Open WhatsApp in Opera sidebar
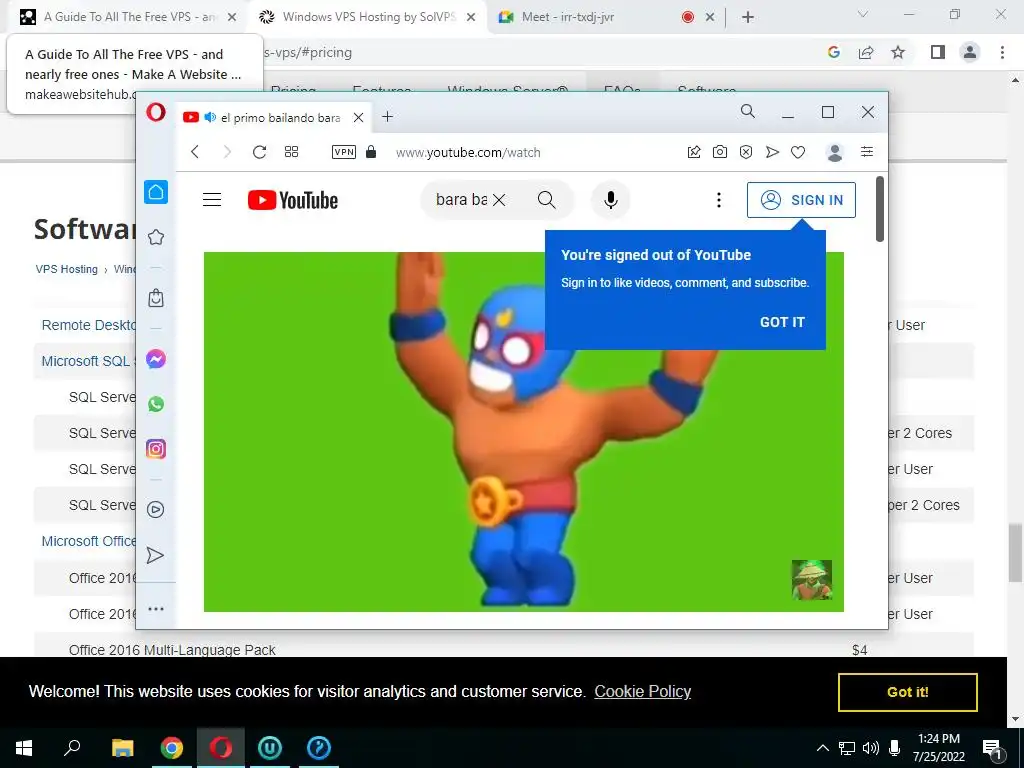Image resolution: width=1024 pixels, height=768 pixels. click(x=155, y=404)
